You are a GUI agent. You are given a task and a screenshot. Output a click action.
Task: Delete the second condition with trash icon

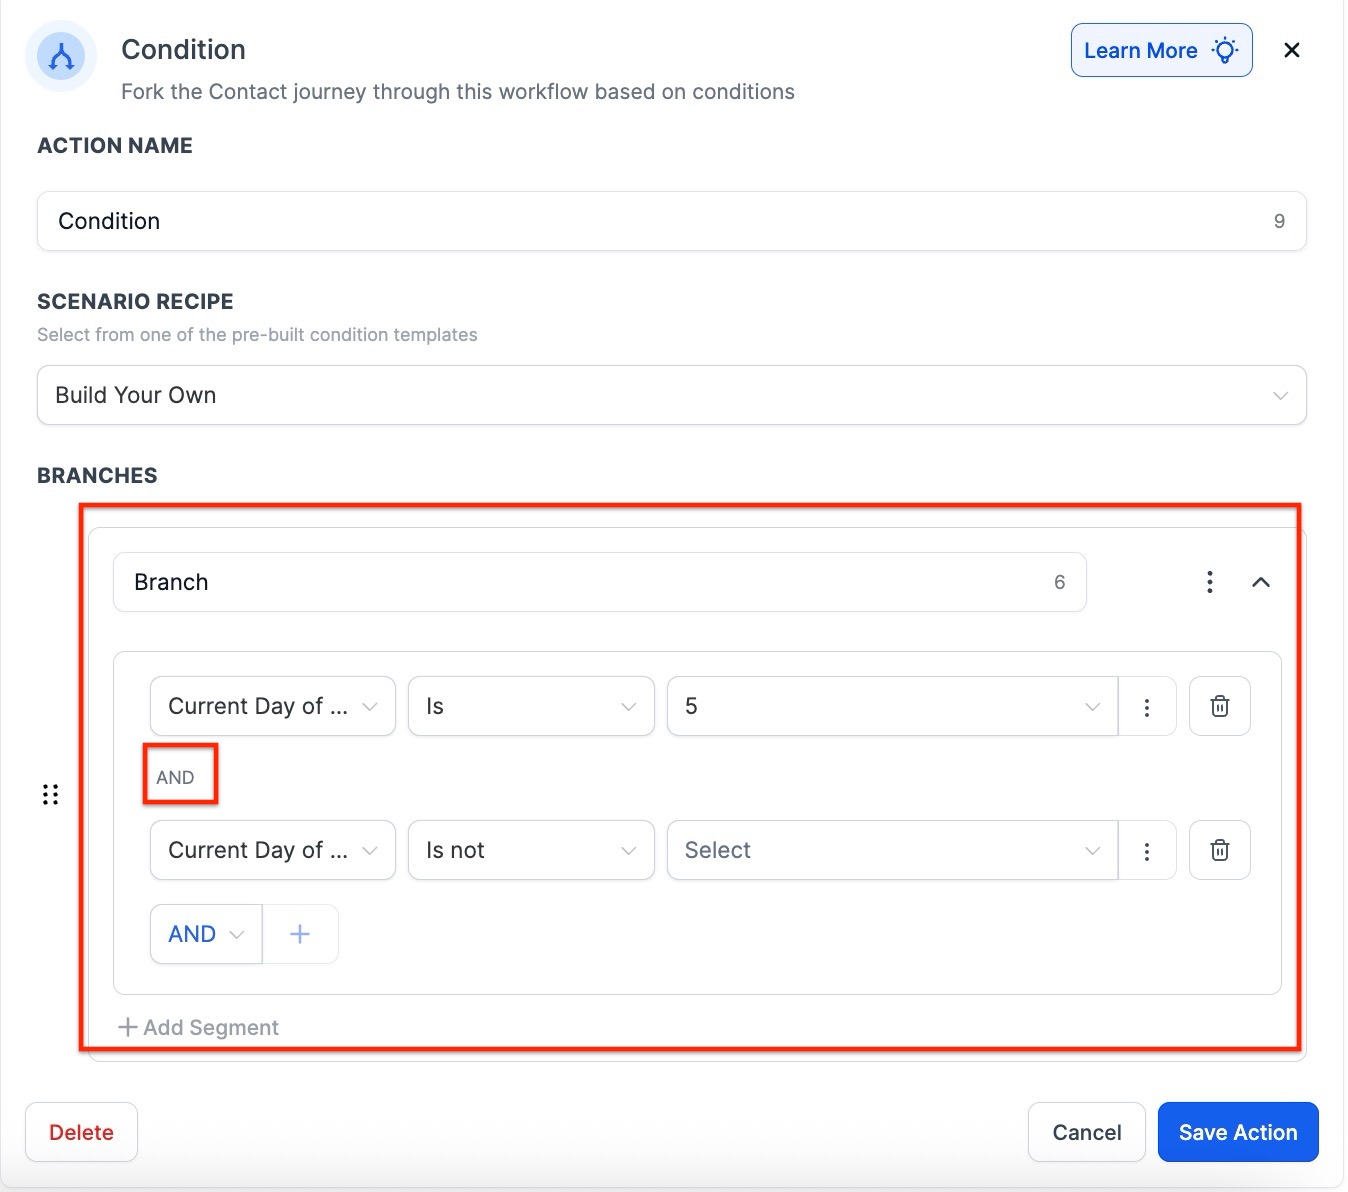point(1219,850)
